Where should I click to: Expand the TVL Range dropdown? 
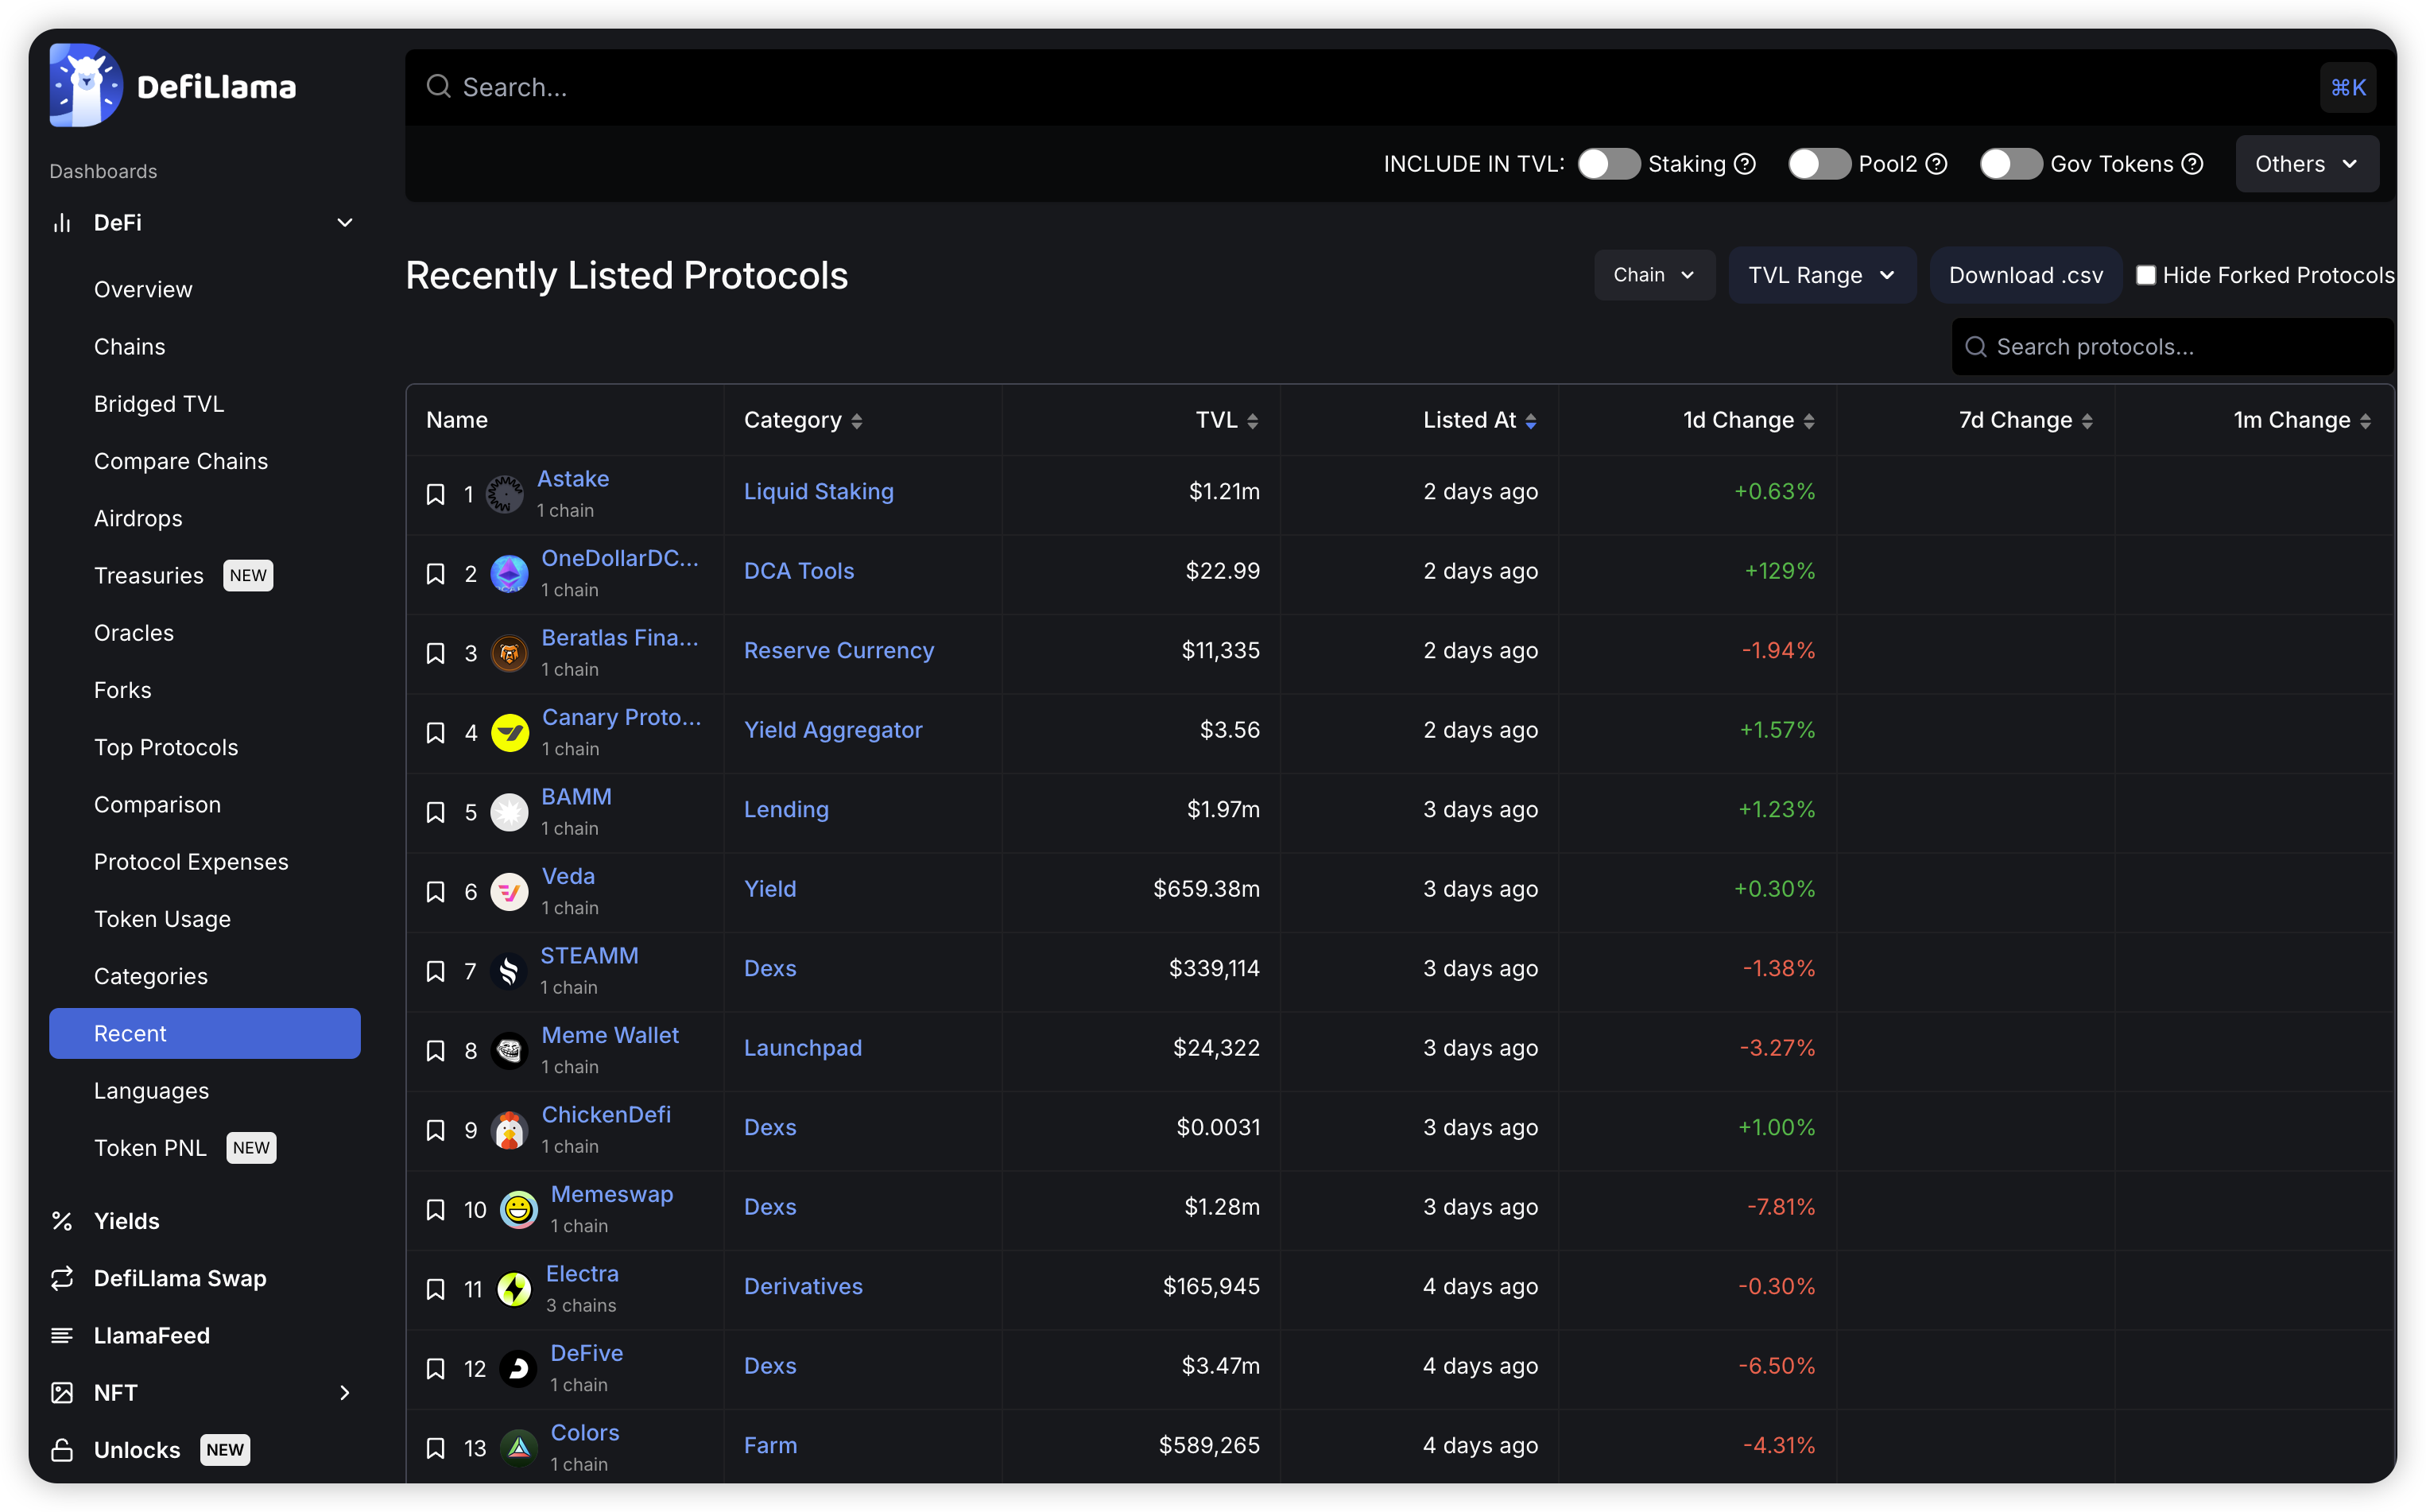point(1821,275)
